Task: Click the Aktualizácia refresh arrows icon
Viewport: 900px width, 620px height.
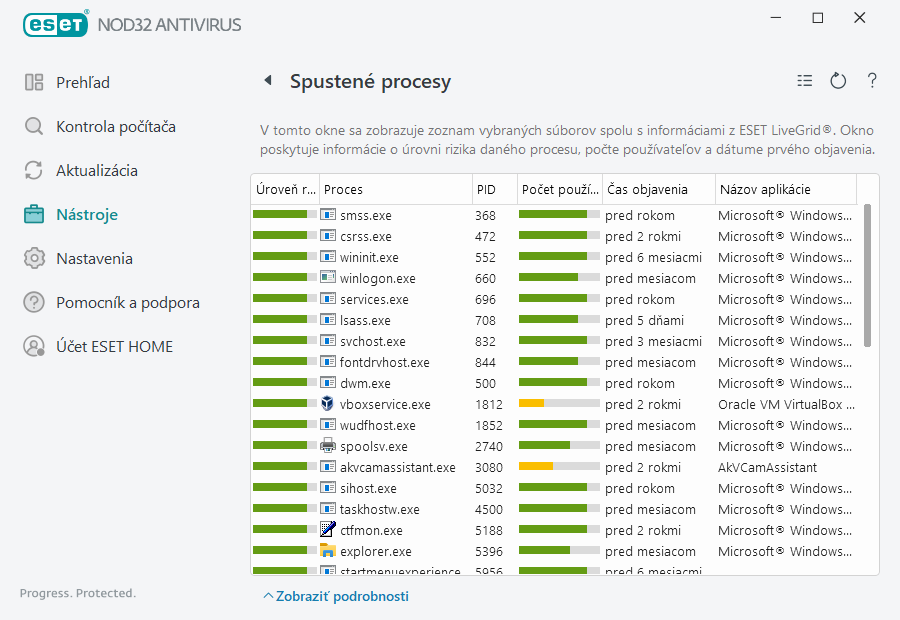Action: point(34,171)
